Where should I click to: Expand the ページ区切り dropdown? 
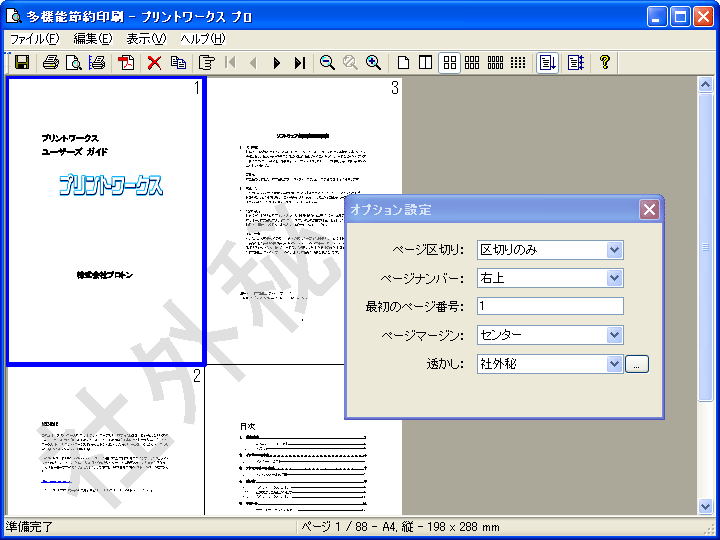614,250
